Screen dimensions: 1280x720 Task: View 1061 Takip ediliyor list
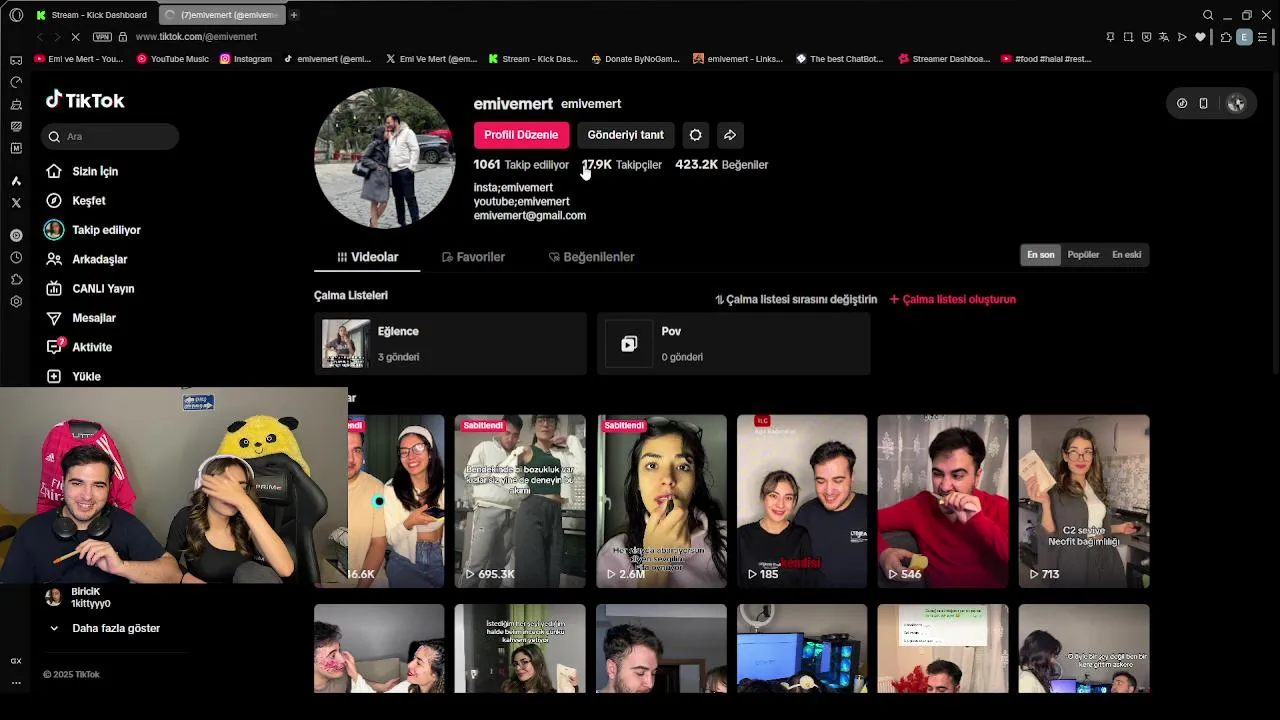521,165
